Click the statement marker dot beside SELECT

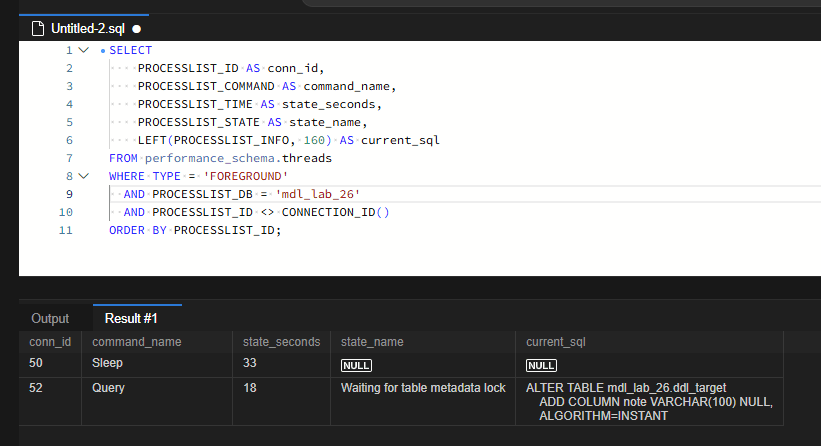click(x=103, y=51)
